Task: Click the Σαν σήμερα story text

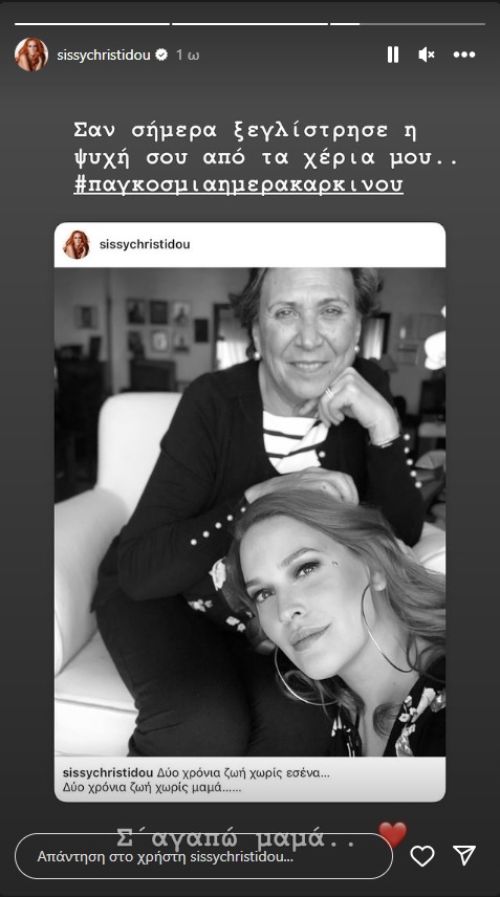Action: point(266,145)
